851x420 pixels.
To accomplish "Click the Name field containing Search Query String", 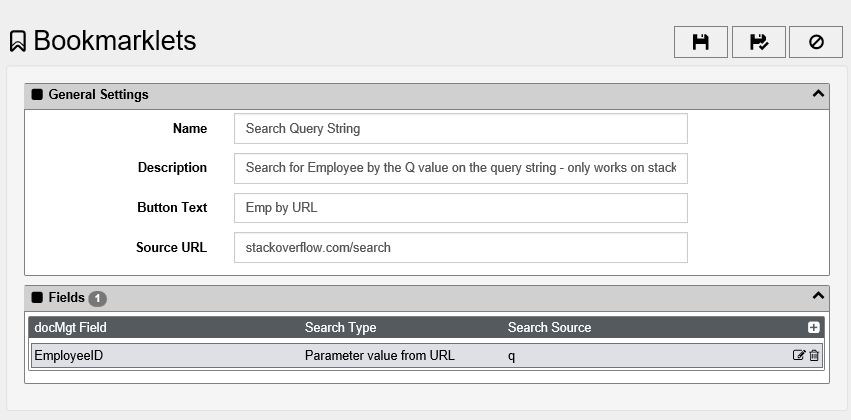I will (x=461, y=129).
